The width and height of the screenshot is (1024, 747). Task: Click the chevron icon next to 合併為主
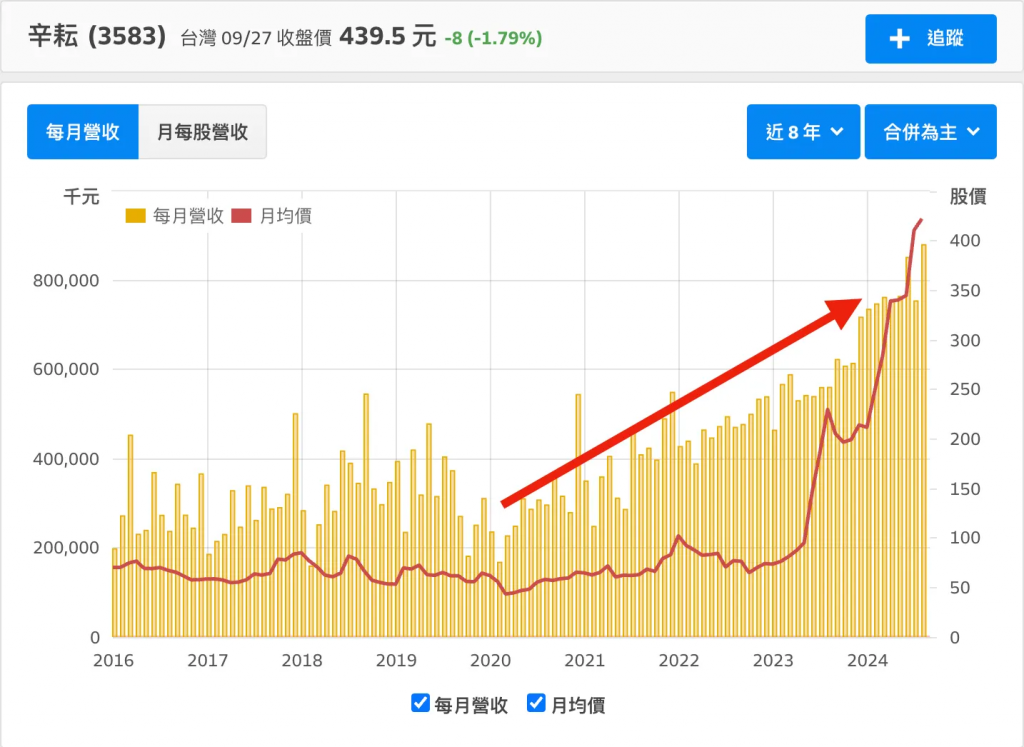pos(974,132)
